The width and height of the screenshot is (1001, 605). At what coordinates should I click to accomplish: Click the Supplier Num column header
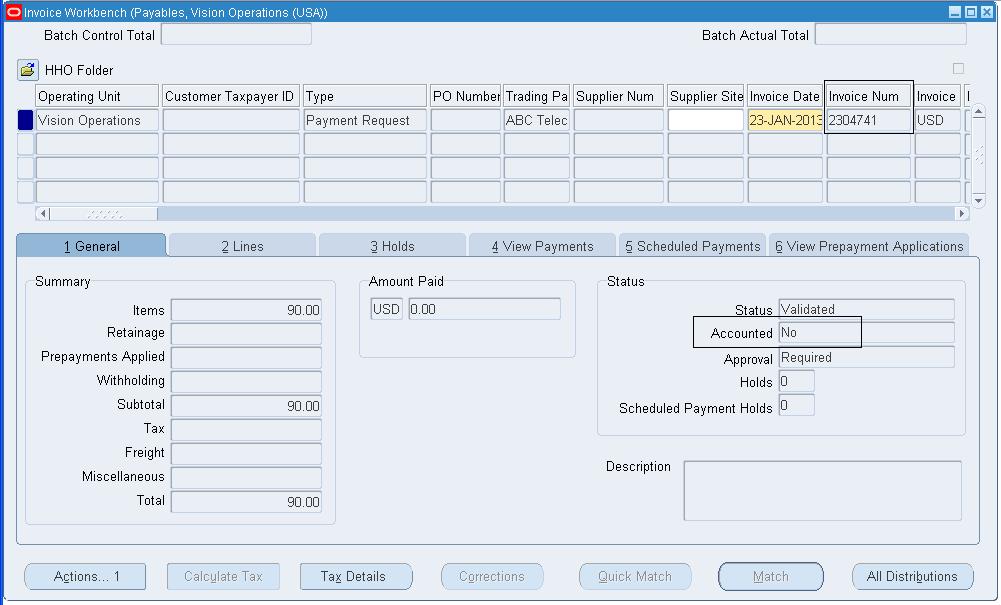click(617, 95)
